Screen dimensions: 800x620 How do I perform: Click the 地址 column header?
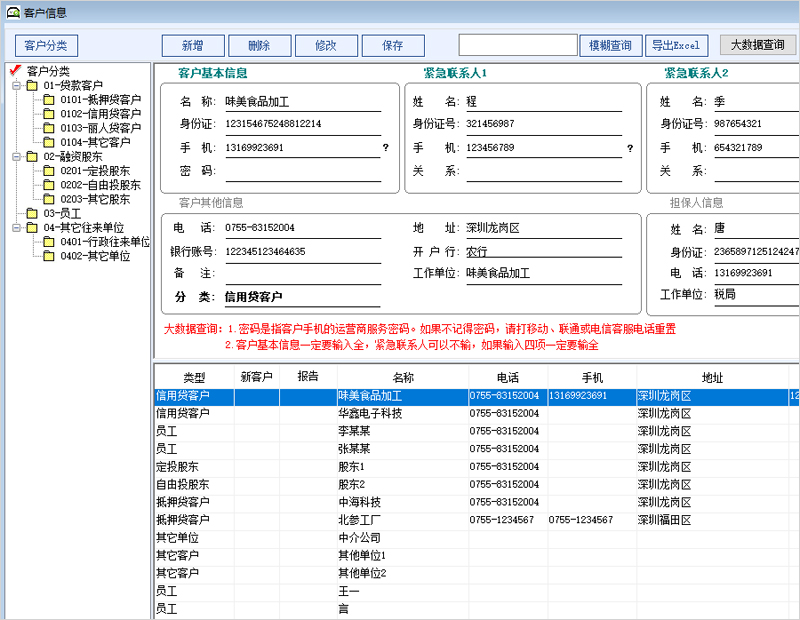(712, 378)
